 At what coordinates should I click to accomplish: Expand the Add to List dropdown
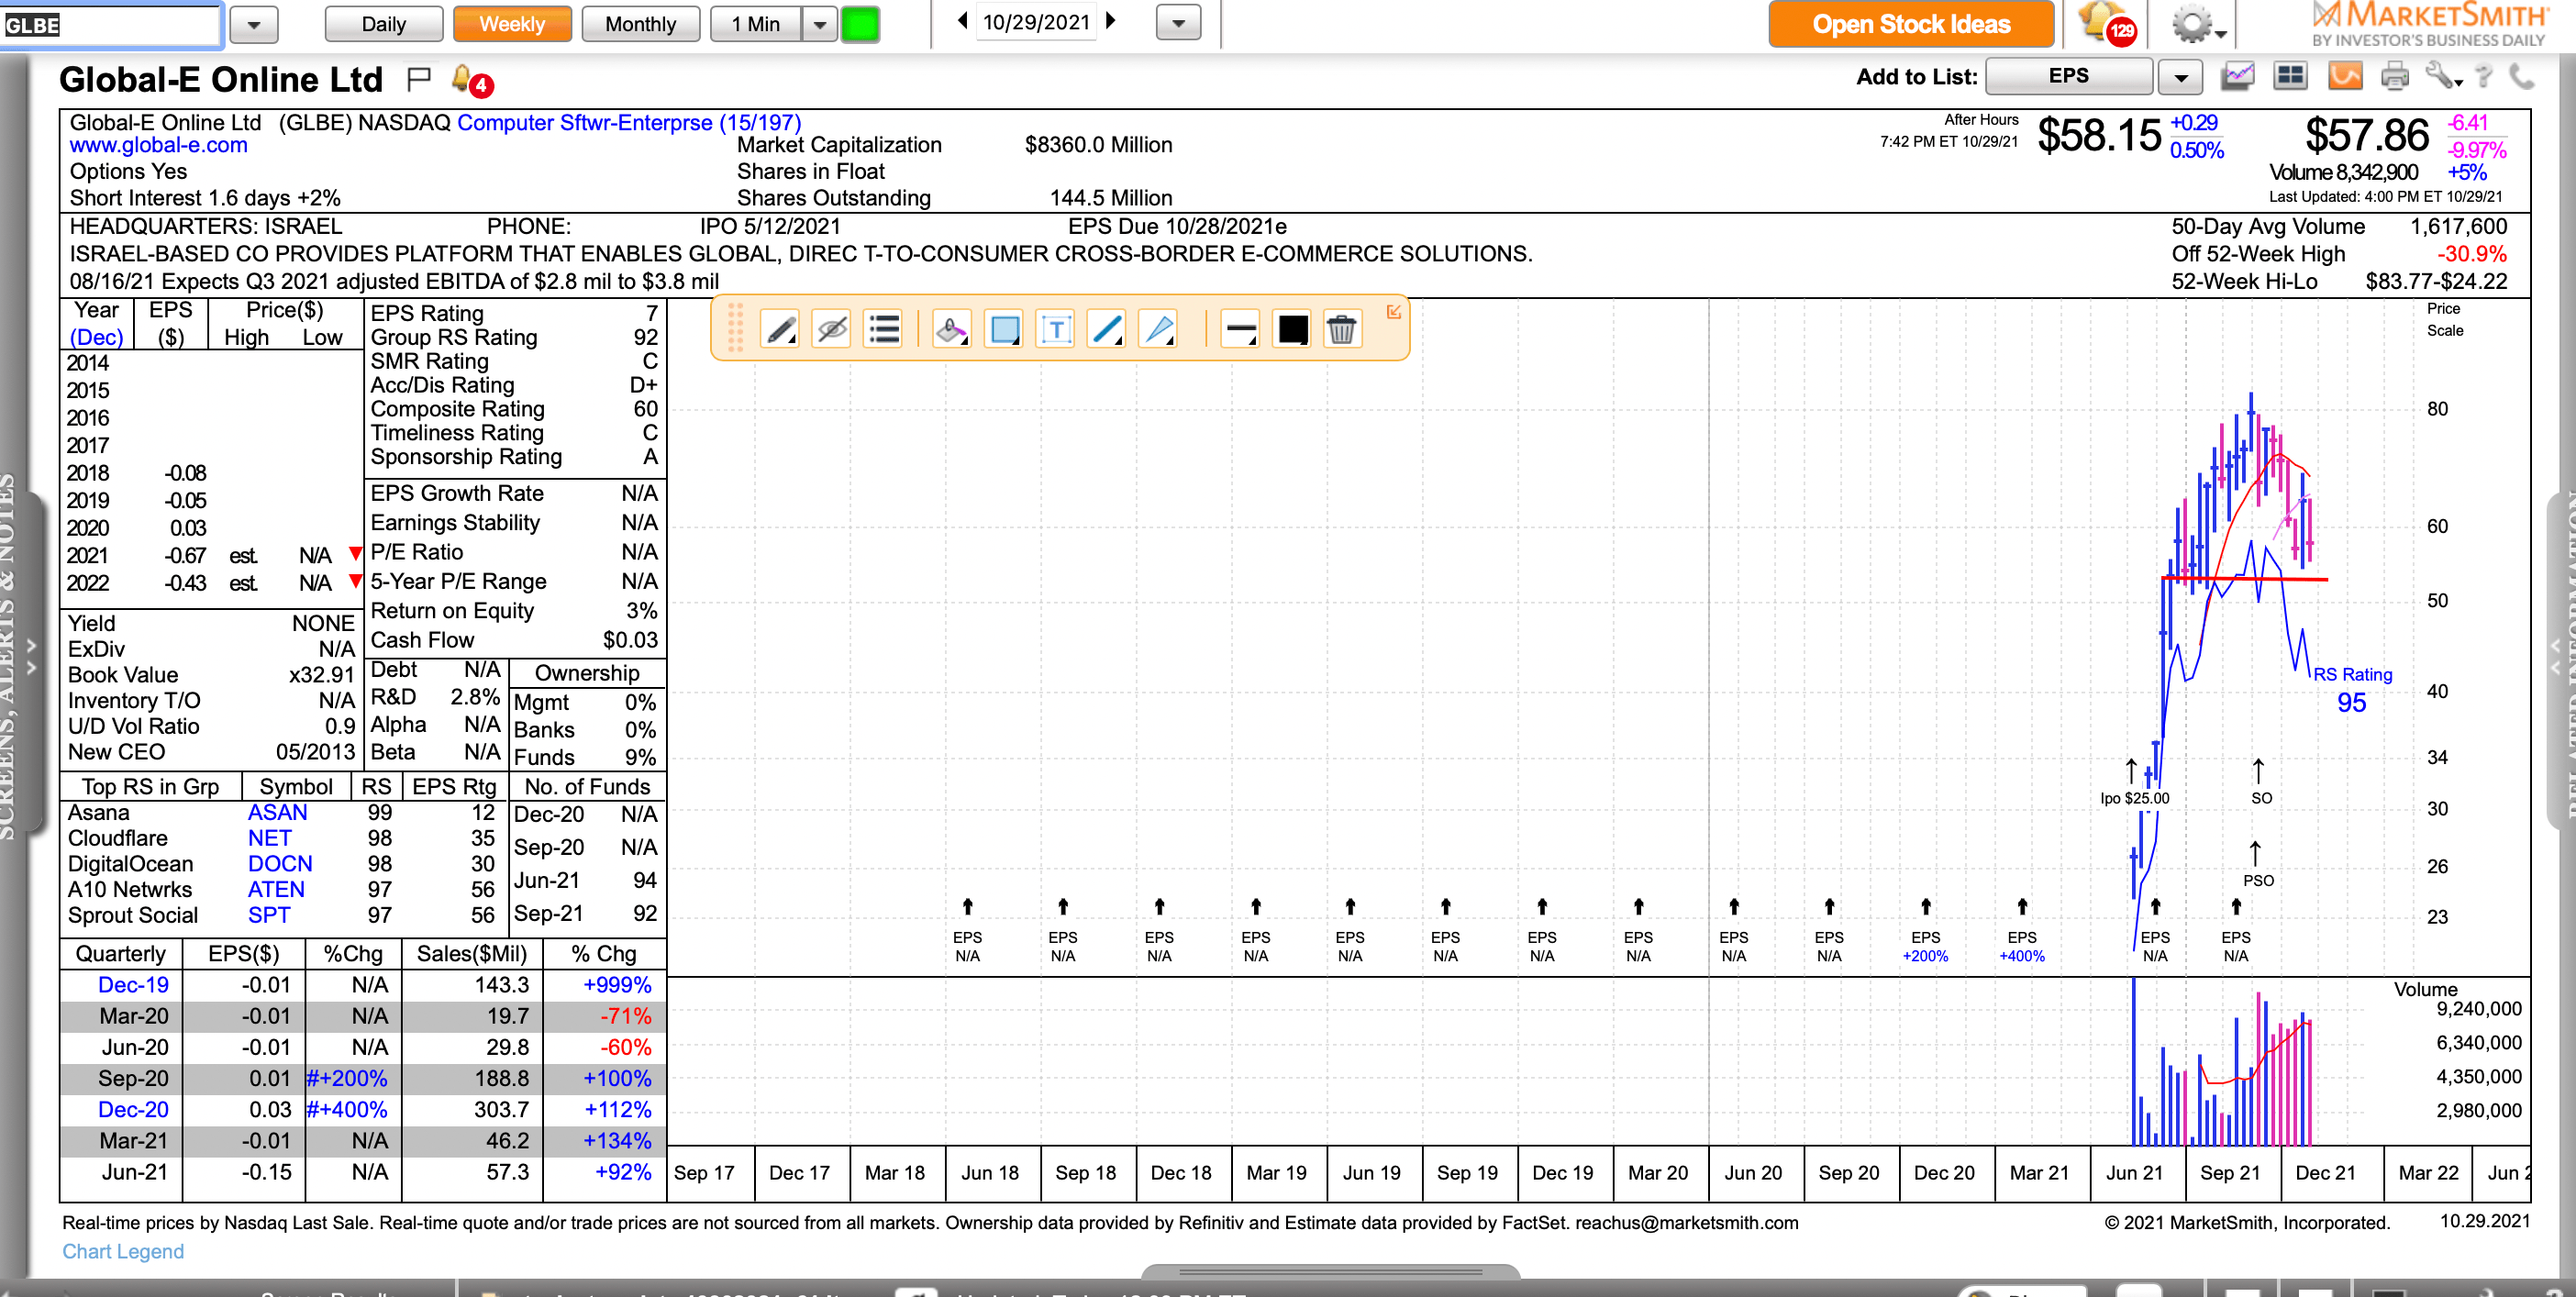(2181, 76)
